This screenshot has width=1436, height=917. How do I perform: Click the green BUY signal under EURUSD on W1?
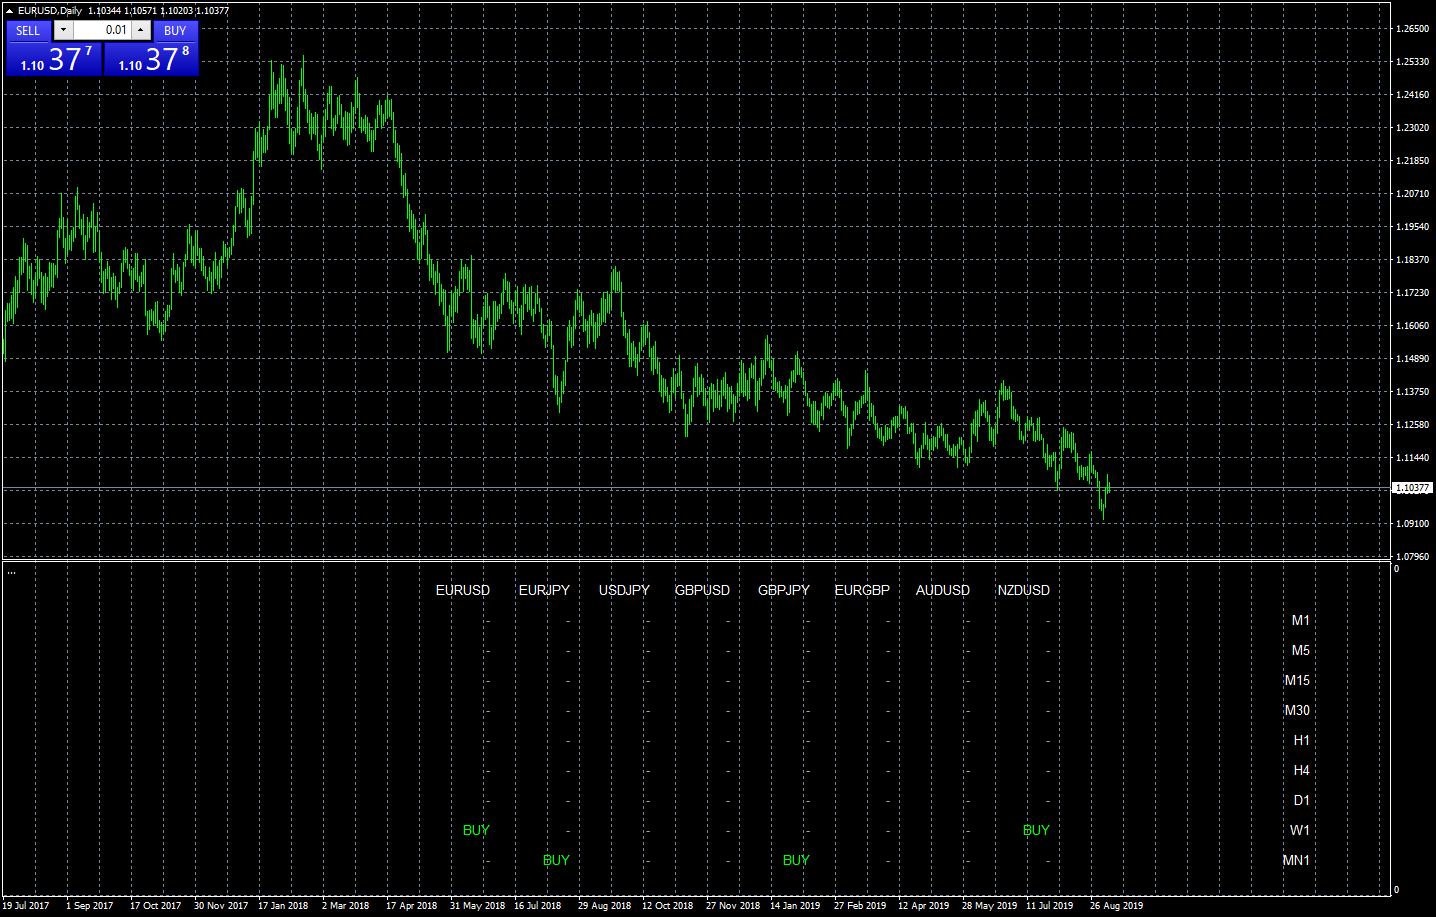coord(476,830)
